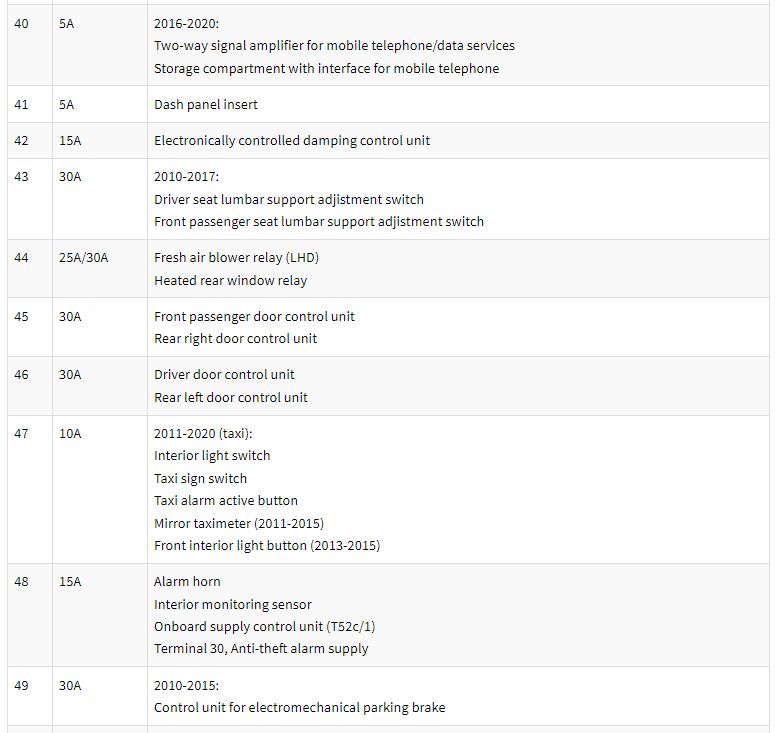777x733 pixels.
Task: Click 'Rear right door control unit' text
Action: coord(235,338)
